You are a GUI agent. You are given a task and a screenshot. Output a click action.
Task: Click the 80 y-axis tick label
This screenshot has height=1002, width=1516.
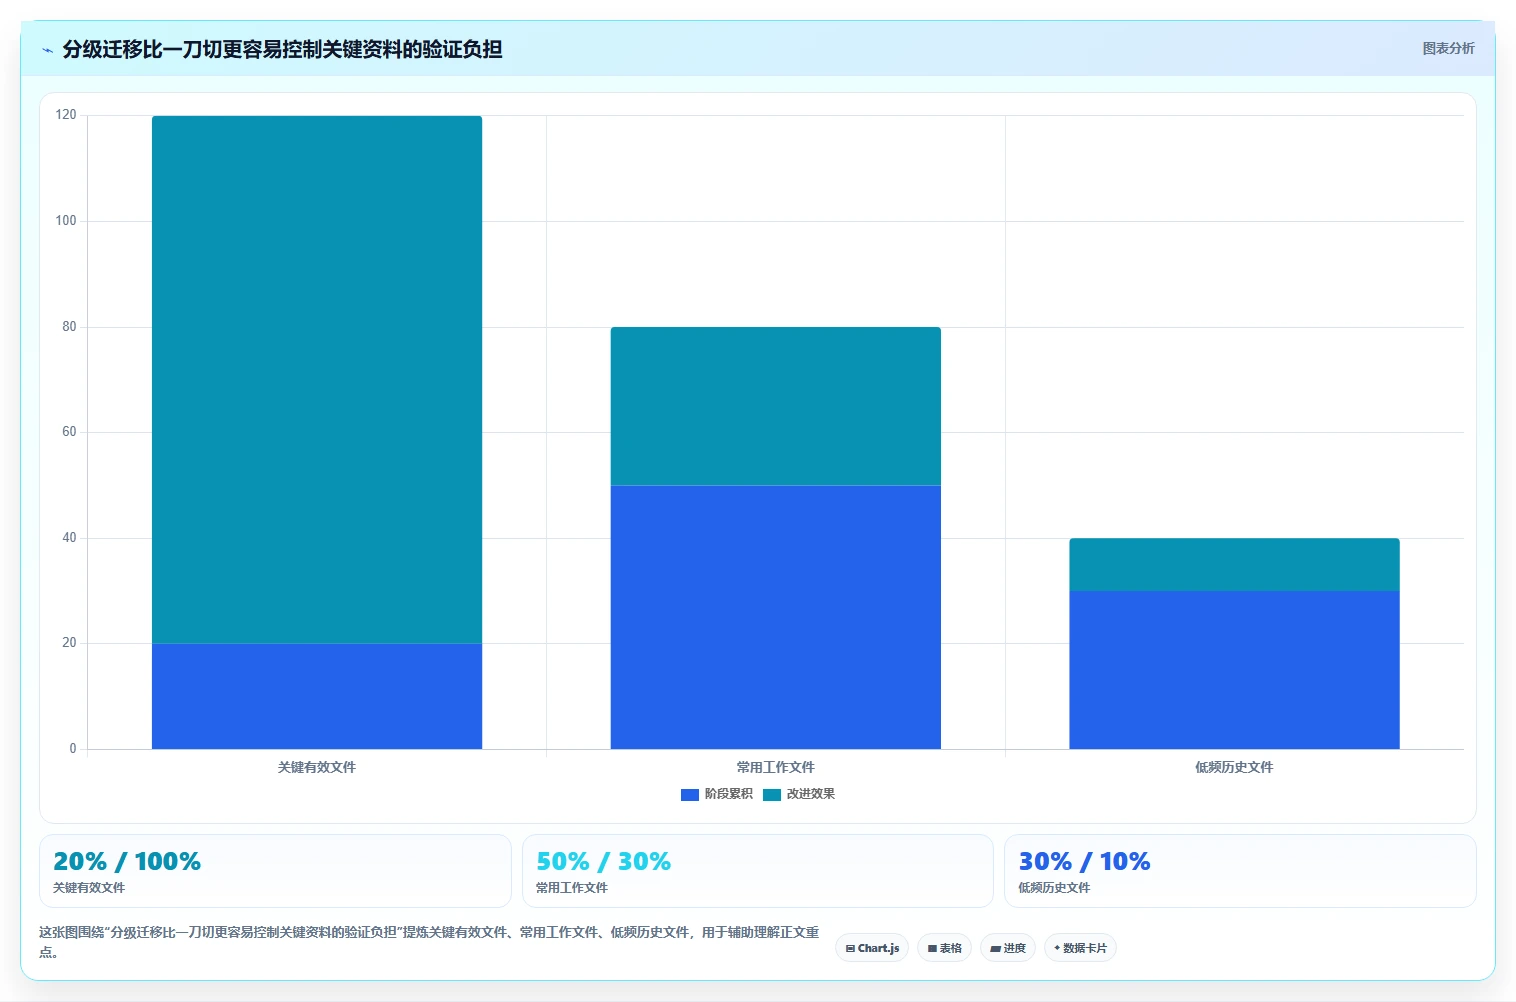[69, 327]
